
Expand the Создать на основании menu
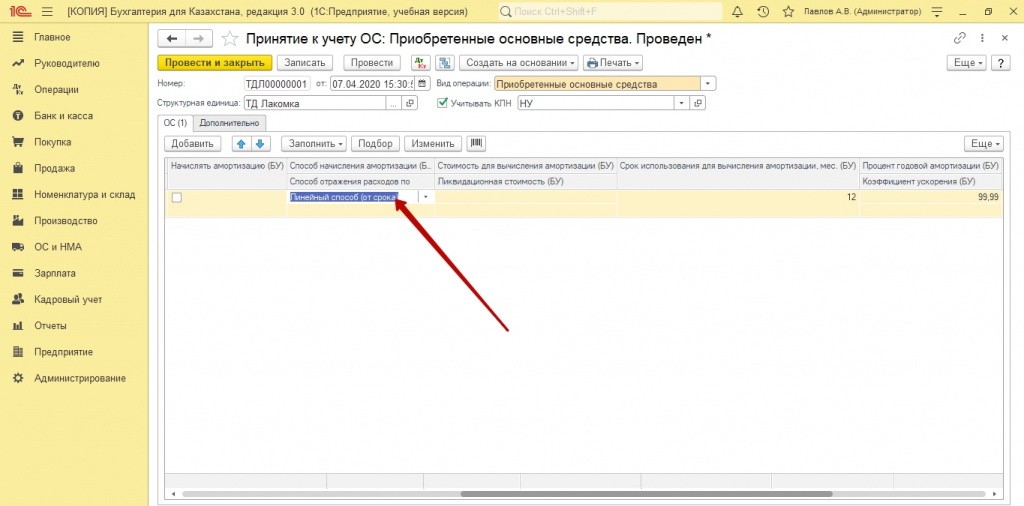pos(519,63)
